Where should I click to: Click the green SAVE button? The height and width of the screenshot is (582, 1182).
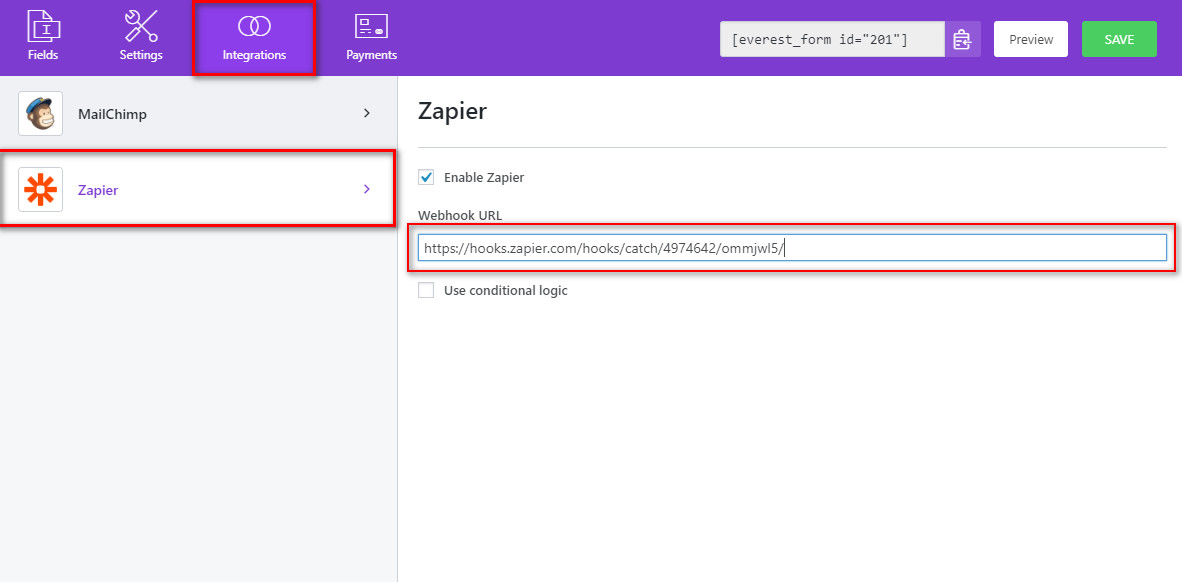click(1119, 39)
